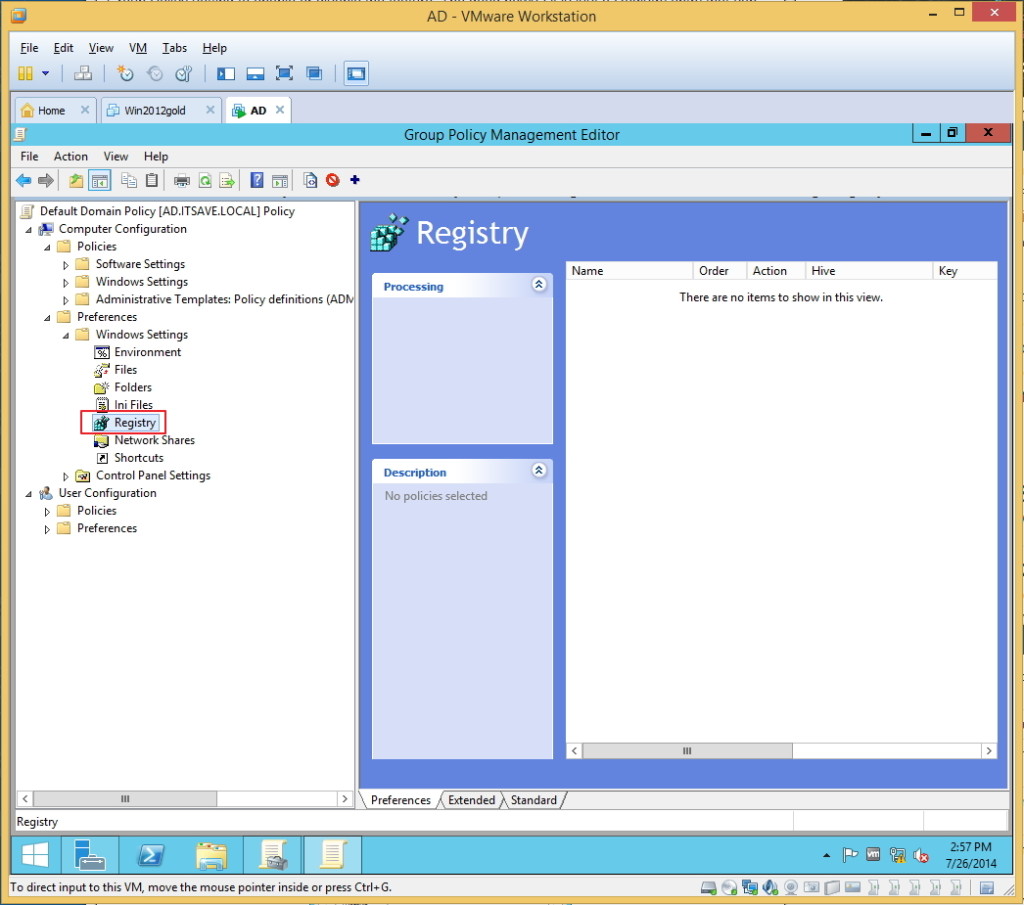The image size is (1024, 905).
Task: Expand Software Settings folder
Action: tap(65, 265)
